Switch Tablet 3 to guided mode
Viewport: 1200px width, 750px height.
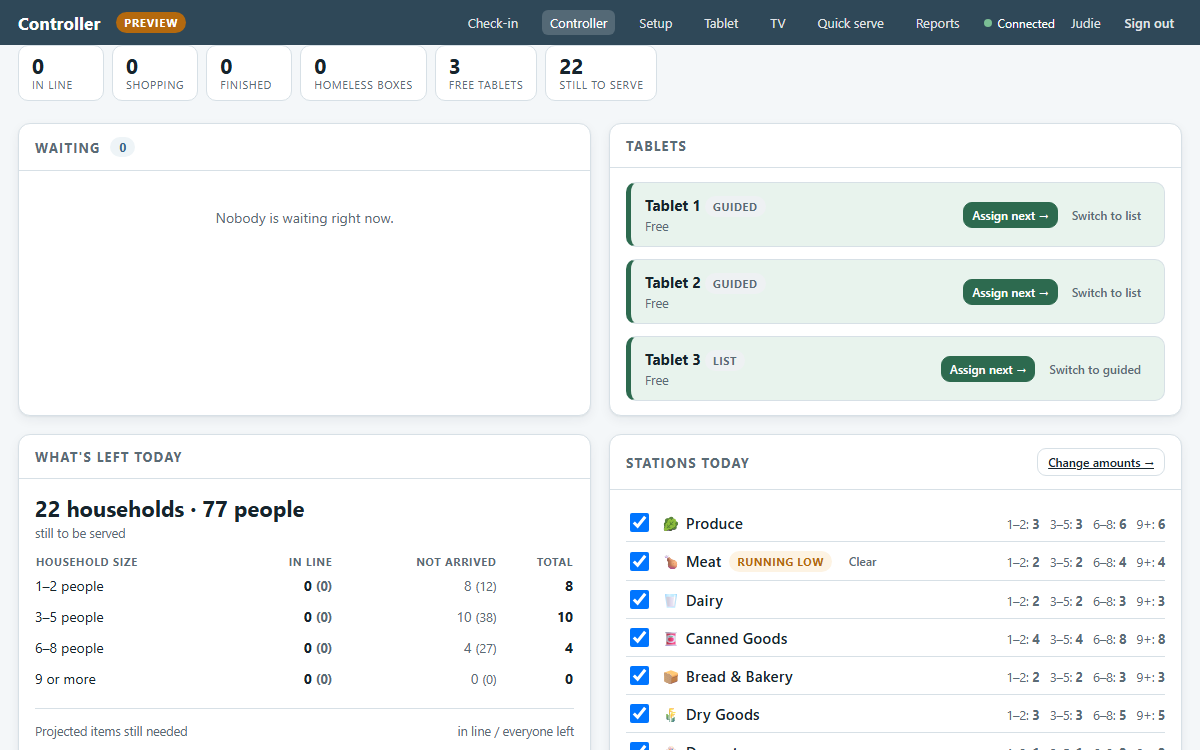[1095, 369]
